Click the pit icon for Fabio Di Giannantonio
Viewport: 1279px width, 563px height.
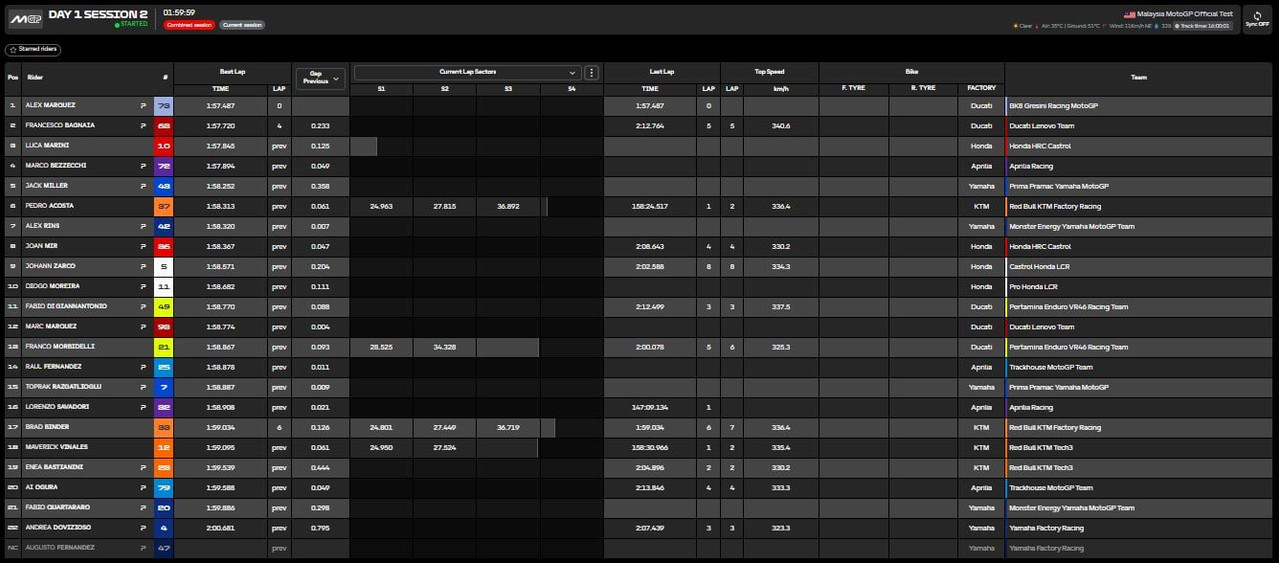(142, 306)
